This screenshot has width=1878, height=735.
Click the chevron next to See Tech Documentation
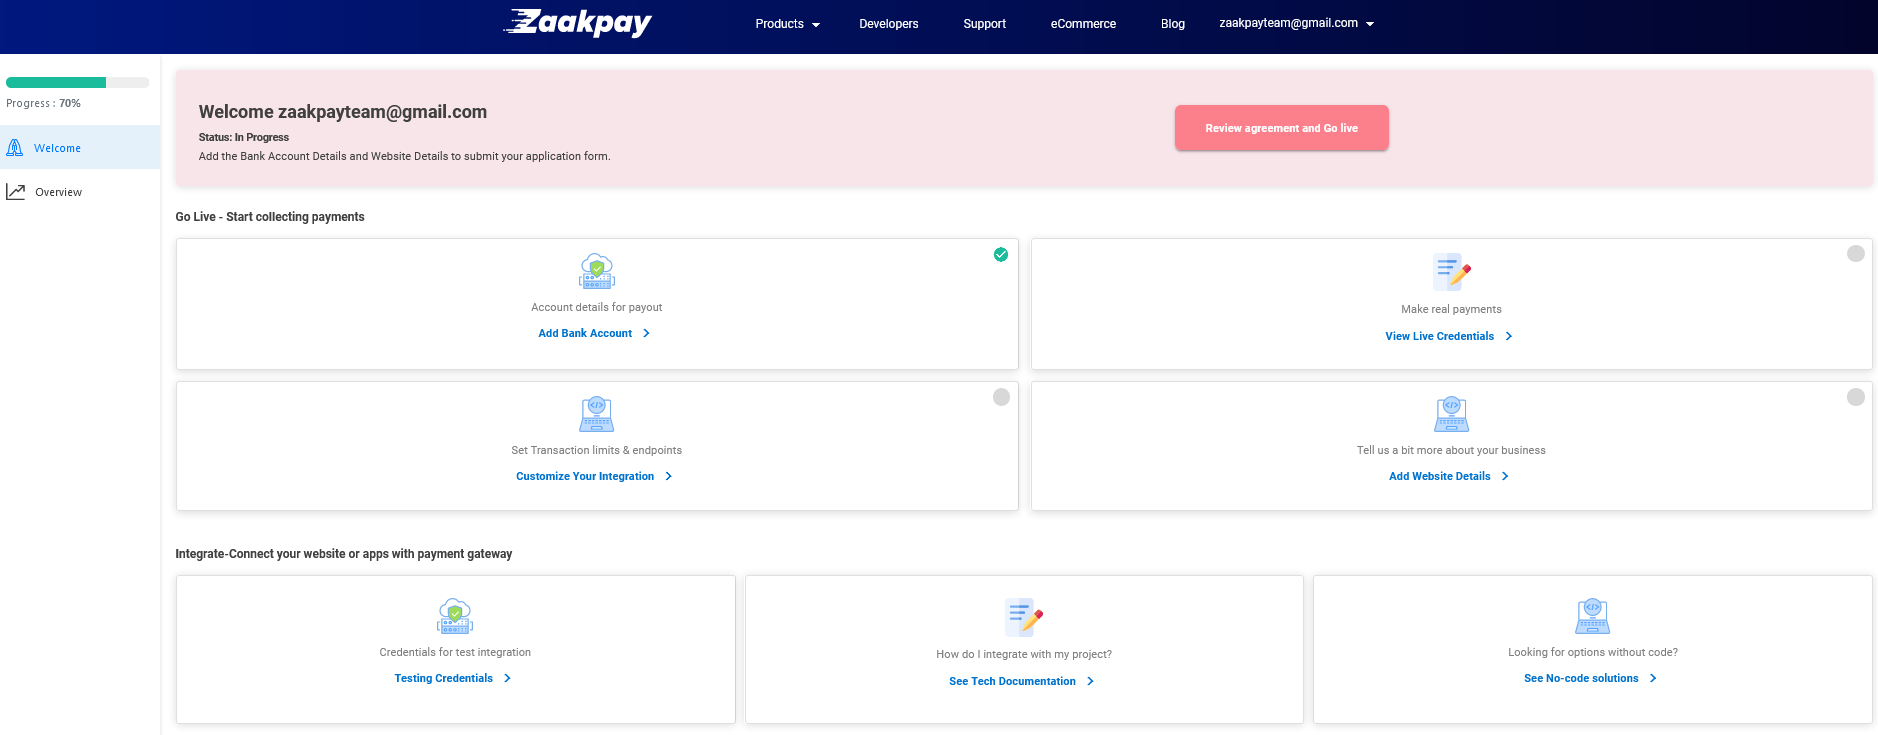1091,681
